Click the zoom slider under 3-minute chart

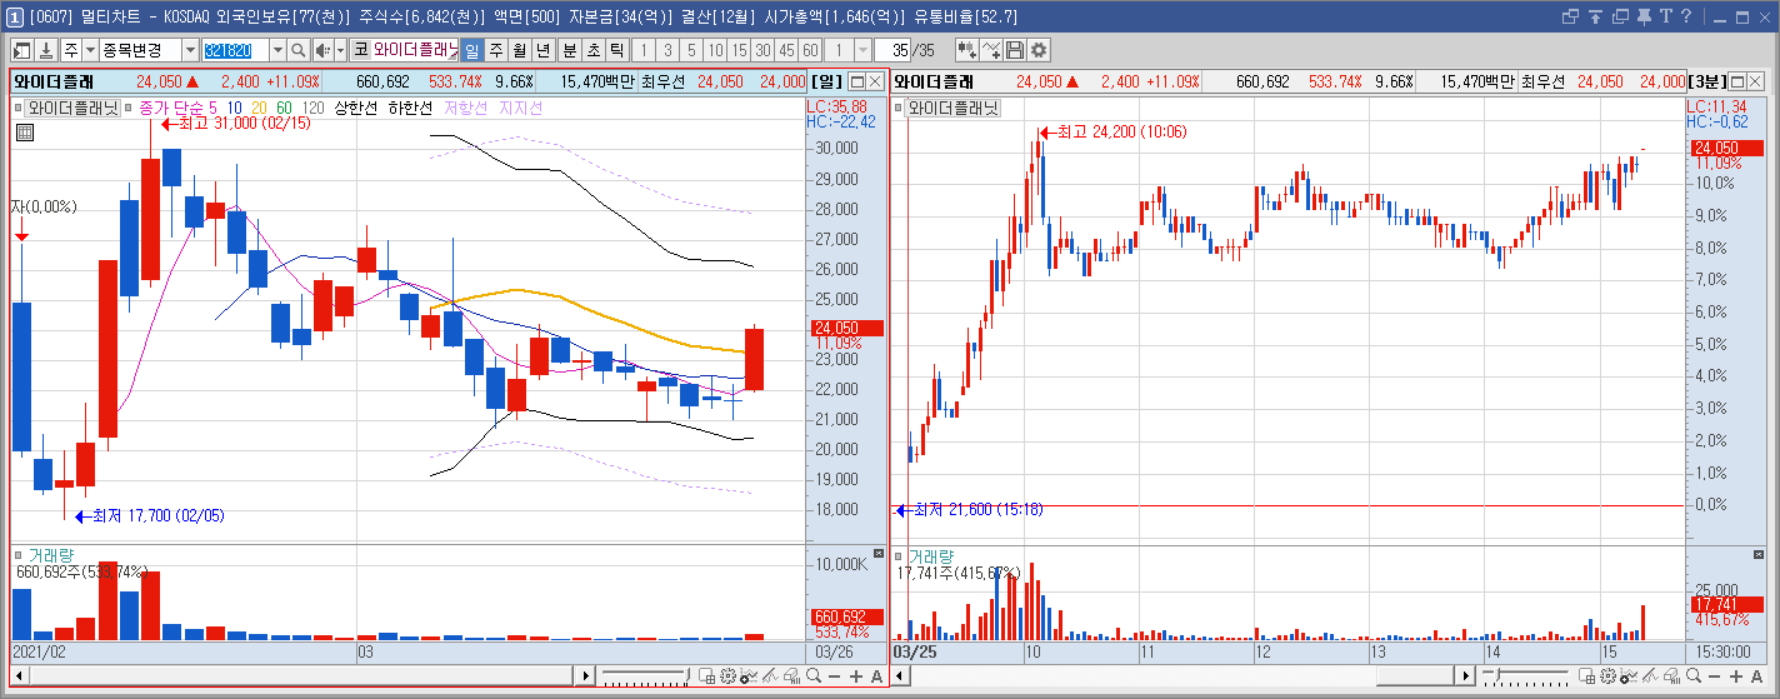tap(1526, 676)
